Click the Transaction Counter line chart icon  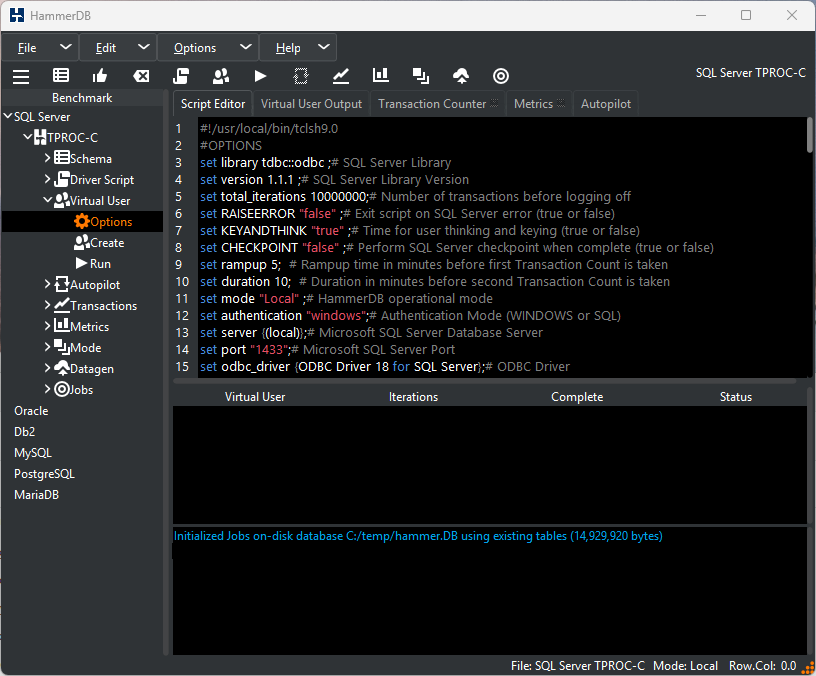(x=341, y=76)
